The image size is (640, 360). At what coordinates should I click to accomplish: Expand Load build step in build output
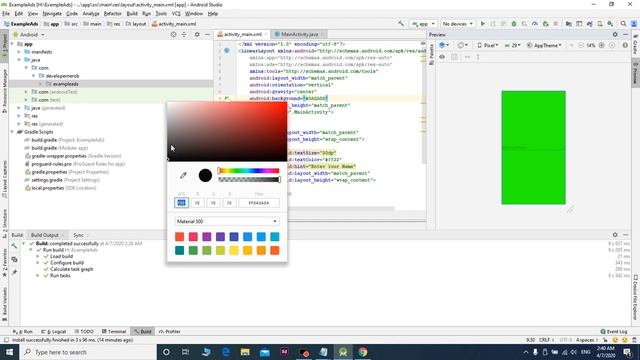pos(38,256)
